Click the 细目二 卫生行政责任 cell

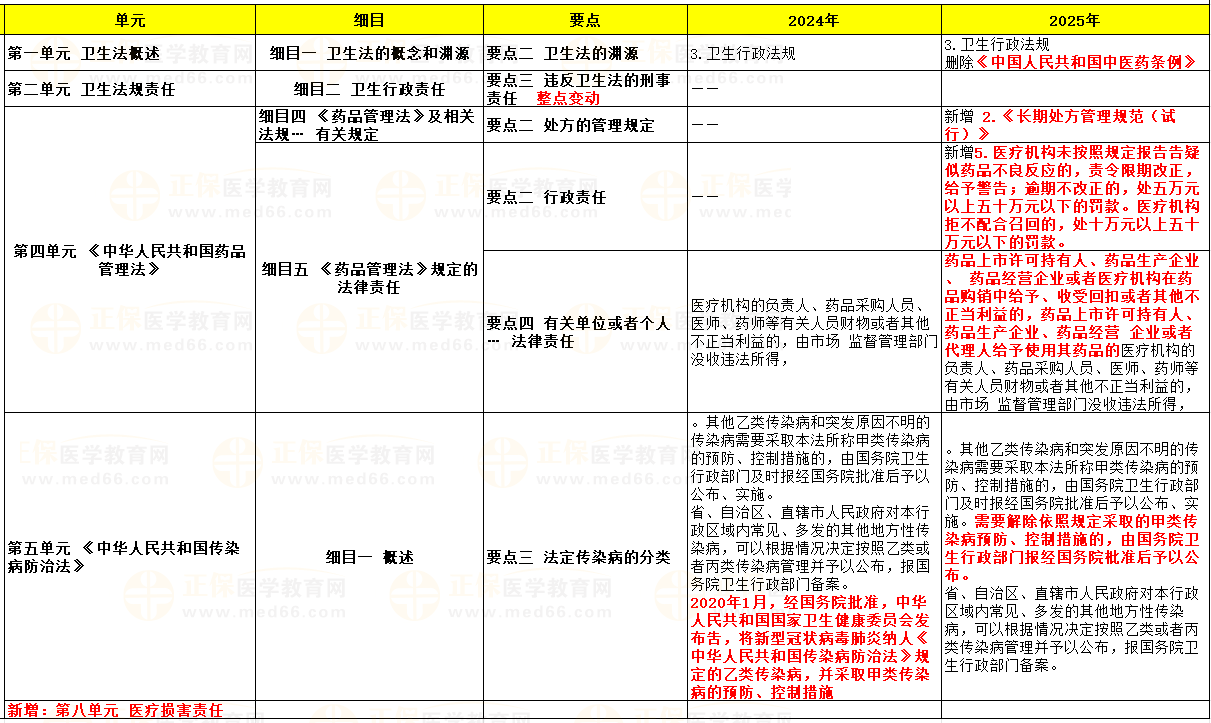pos(369,89)
